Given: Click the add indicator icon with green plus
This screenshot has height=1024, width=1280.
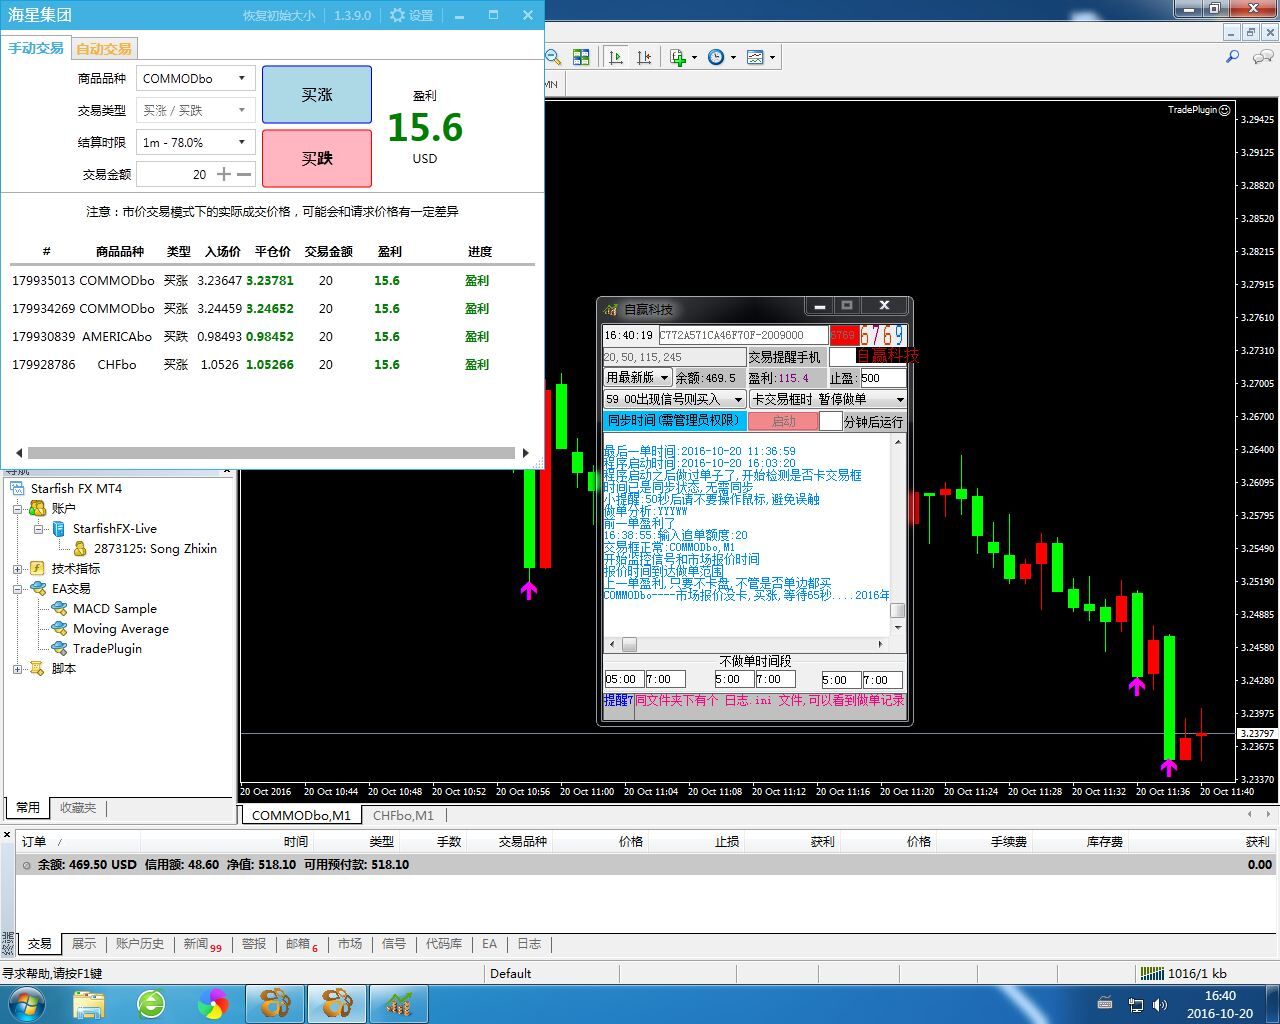Looking at the screenshot, I should coord(678,57).
